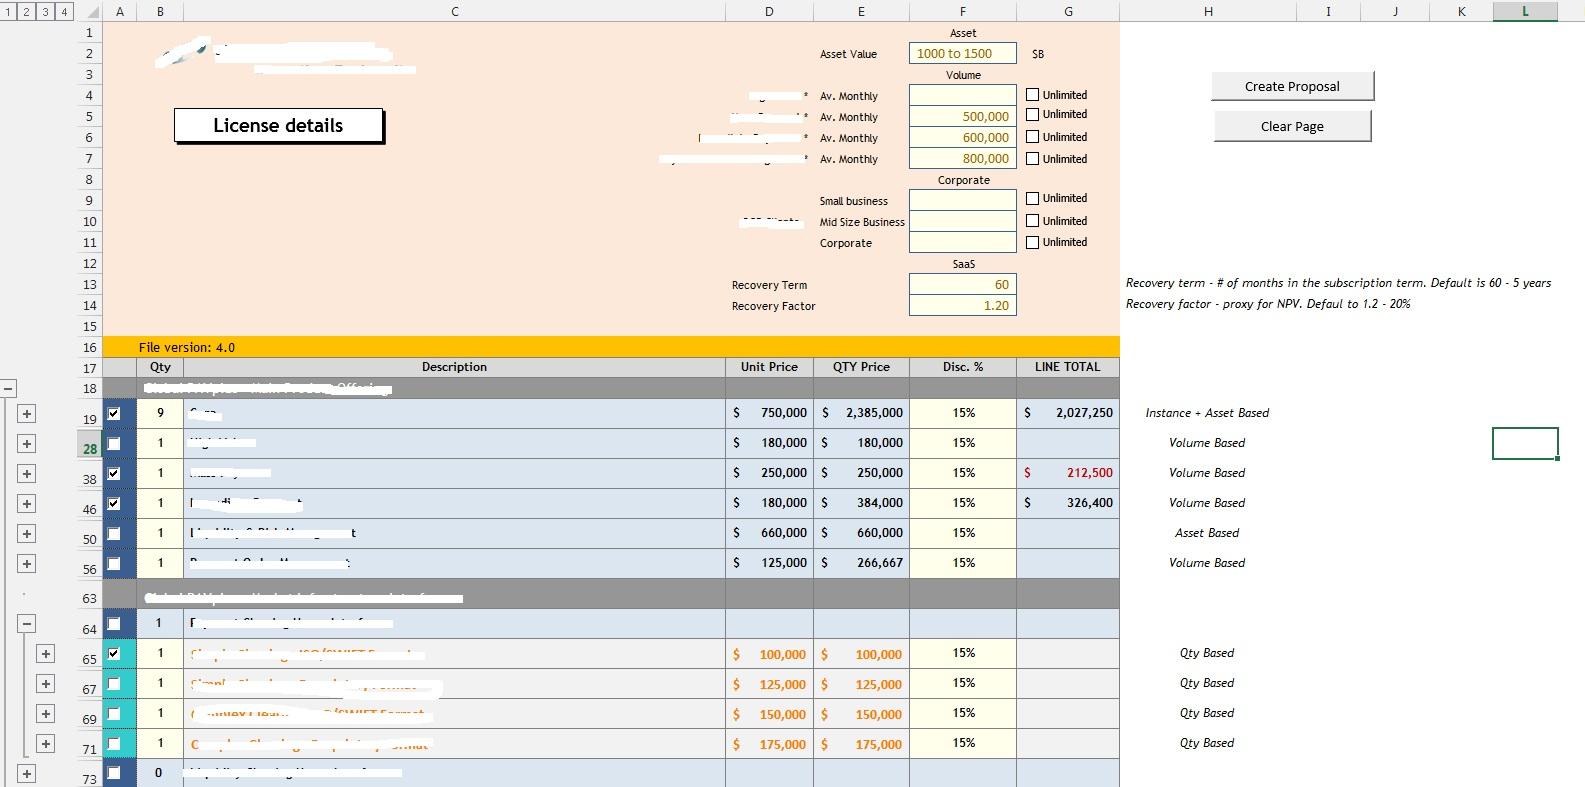Uncheck the row 38 item checkbox
The height and width of the screenshot is (787, 1585).
114,473
